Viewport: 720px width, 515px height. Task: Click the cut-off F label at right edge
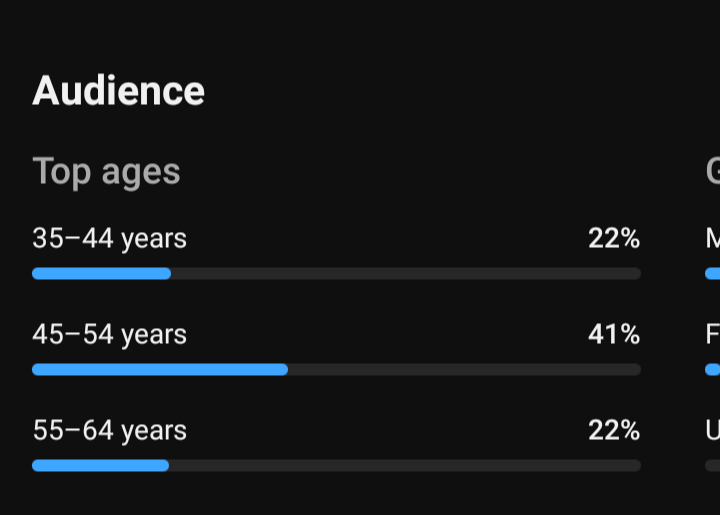click(x=713, y=334)
